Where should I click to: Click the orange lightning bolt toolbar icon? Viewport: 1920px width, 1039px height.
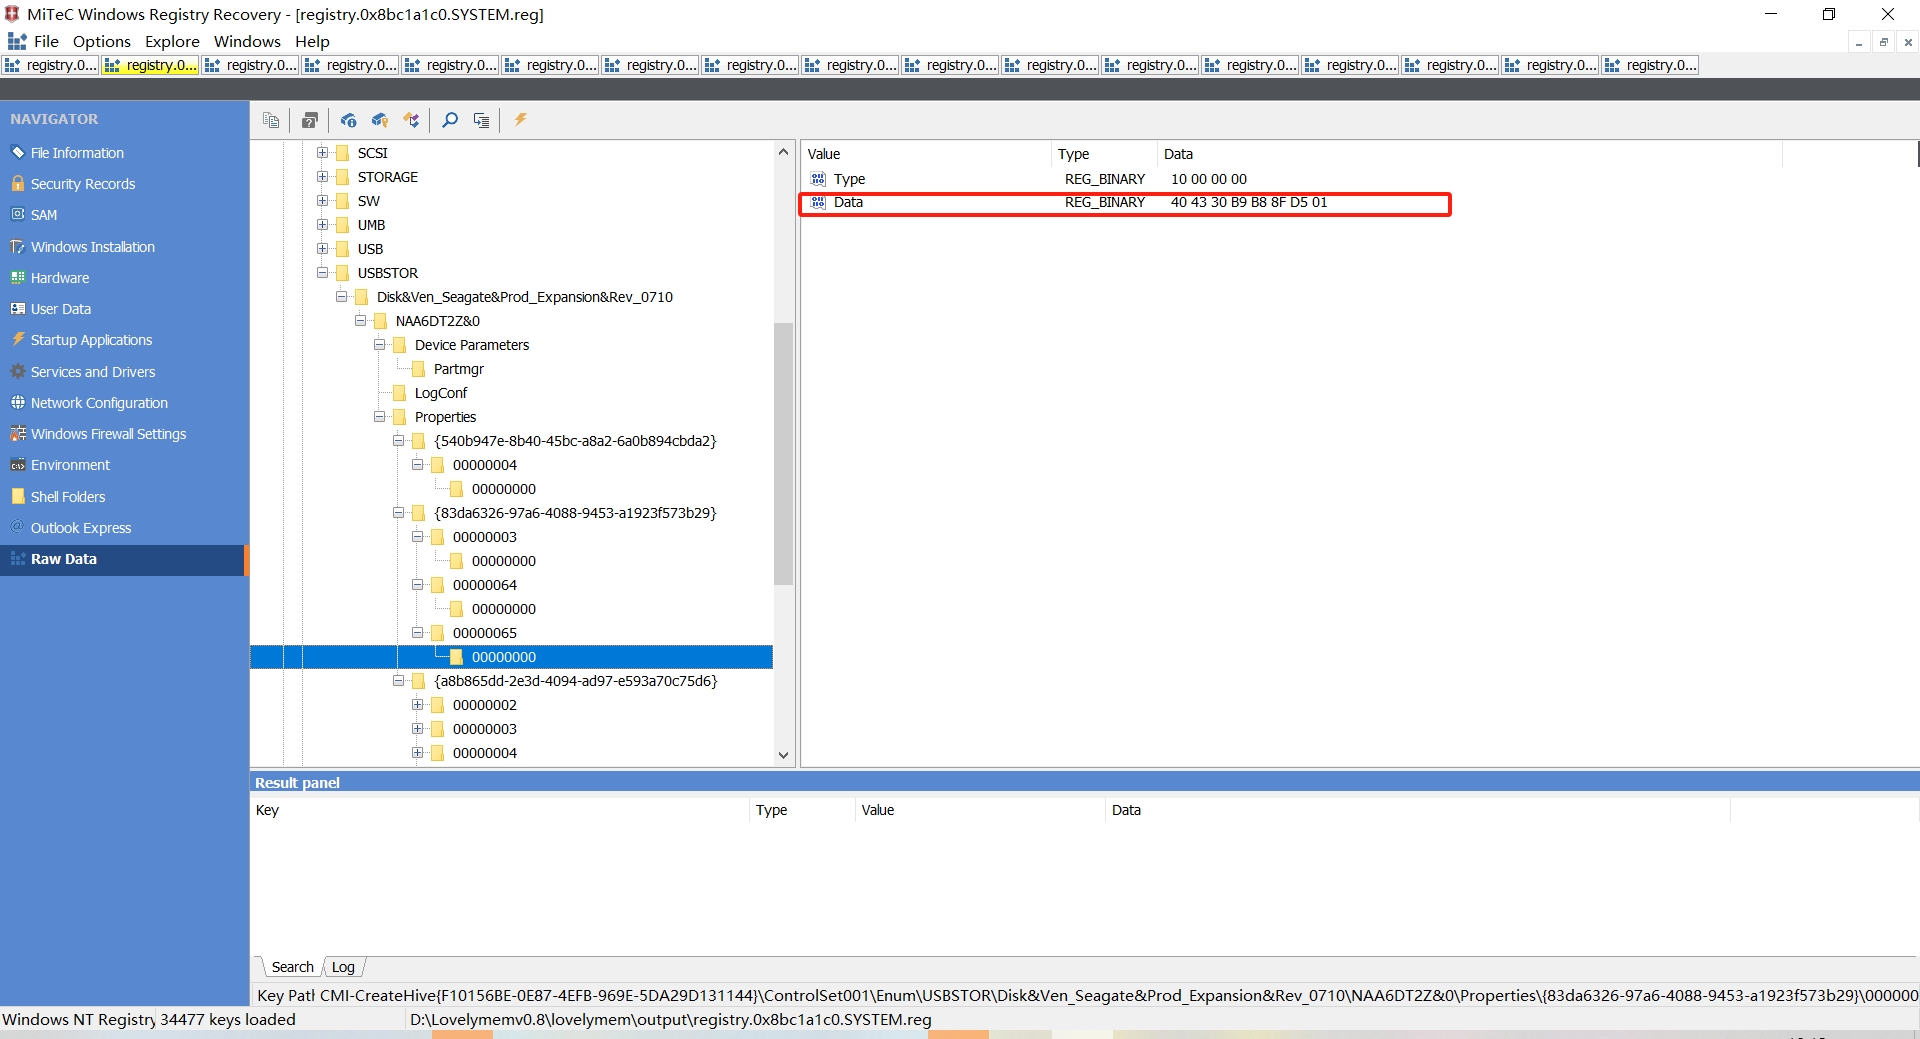point(521,120)
